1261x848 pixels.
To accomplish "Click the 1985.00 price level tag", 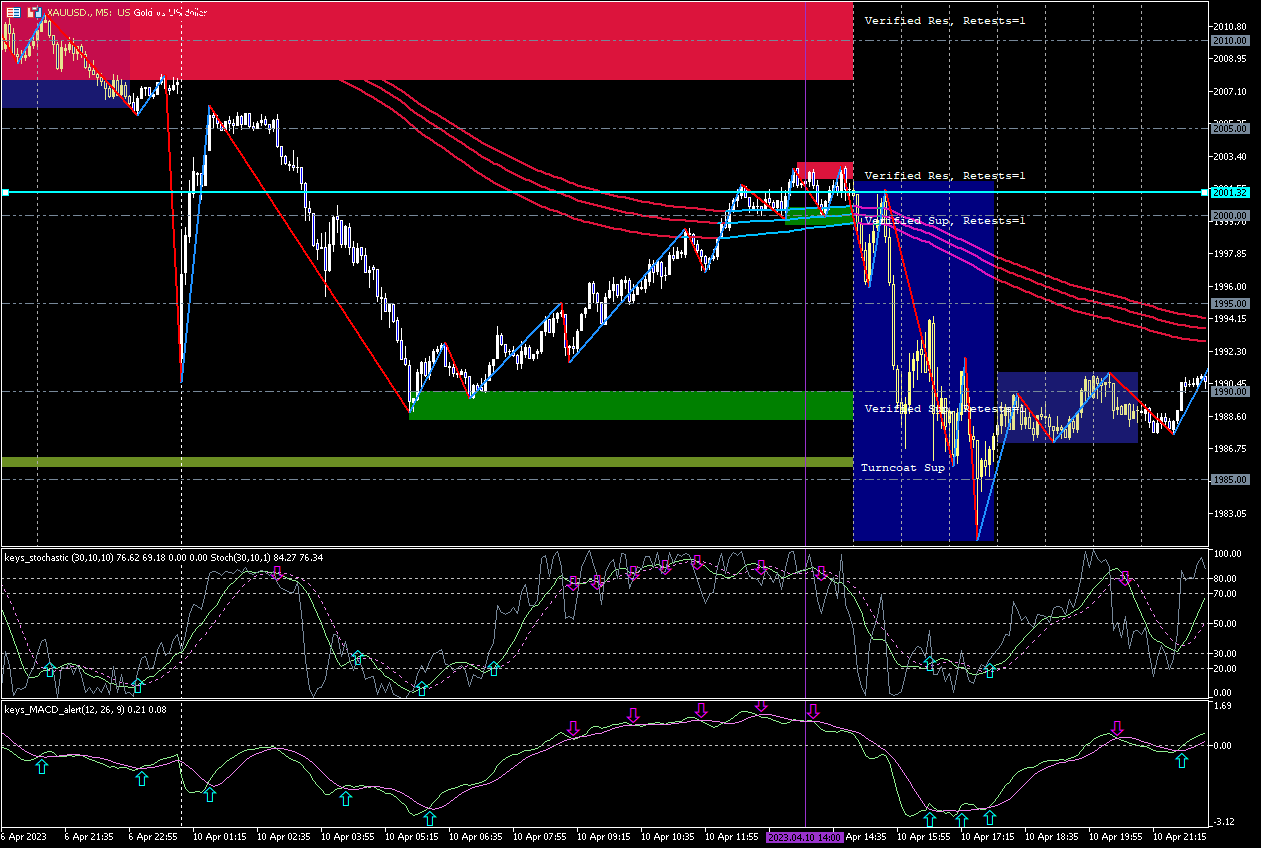I will (1229, 480).
